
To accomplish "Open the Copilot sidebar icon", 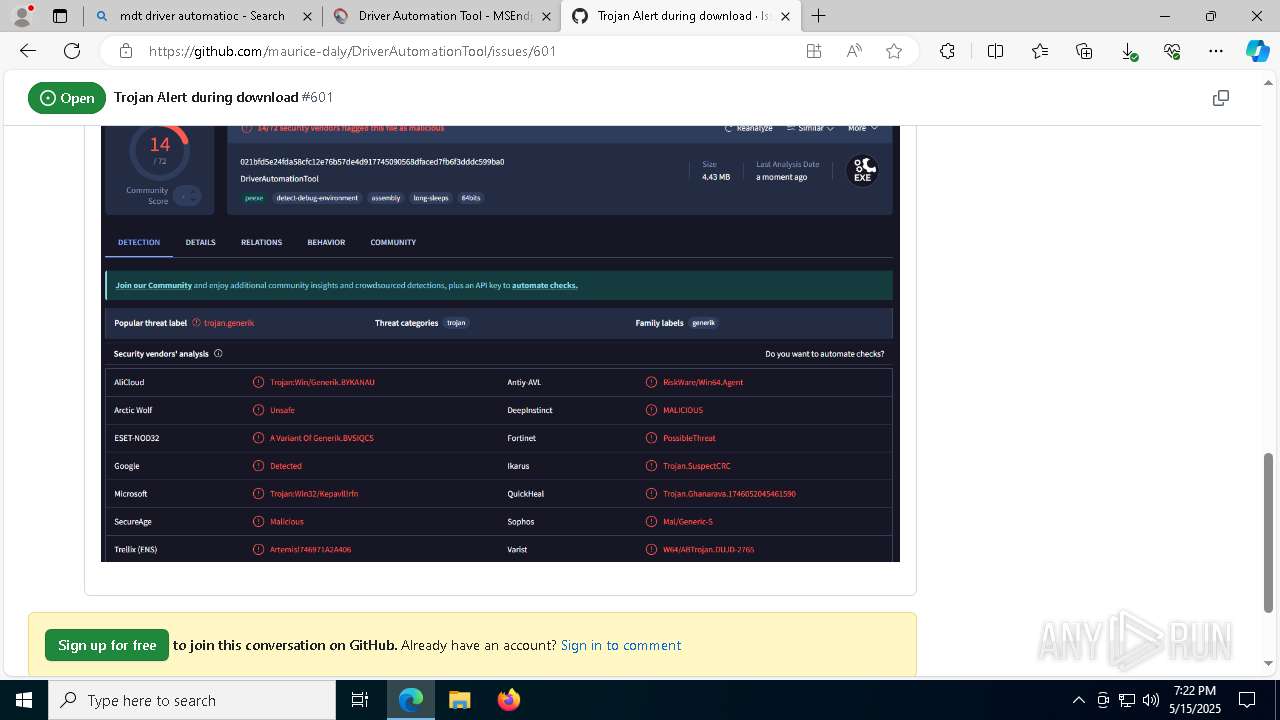I will [1257, 51].
